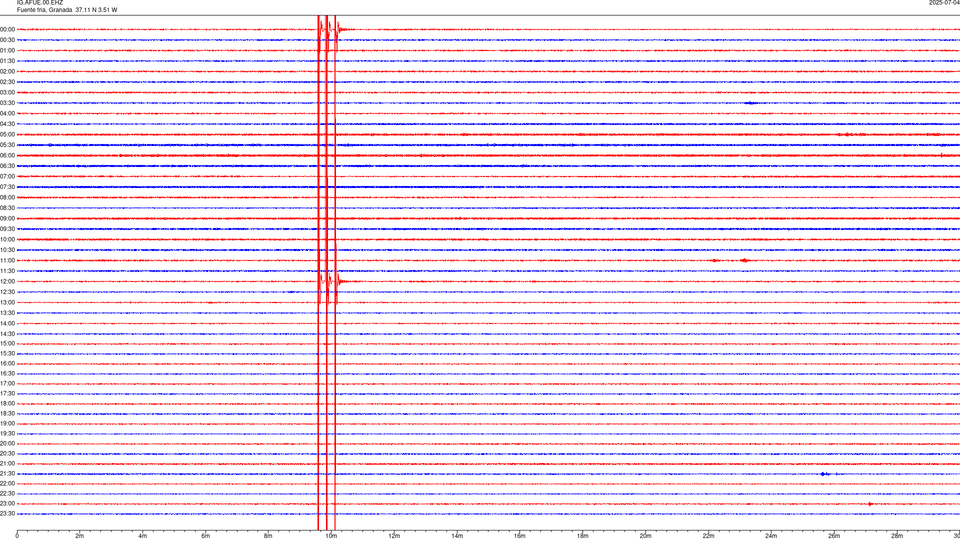Screen dimensions: 960x540
Task: Click the 26m tick on the time axis
Action: coord(834,536)
